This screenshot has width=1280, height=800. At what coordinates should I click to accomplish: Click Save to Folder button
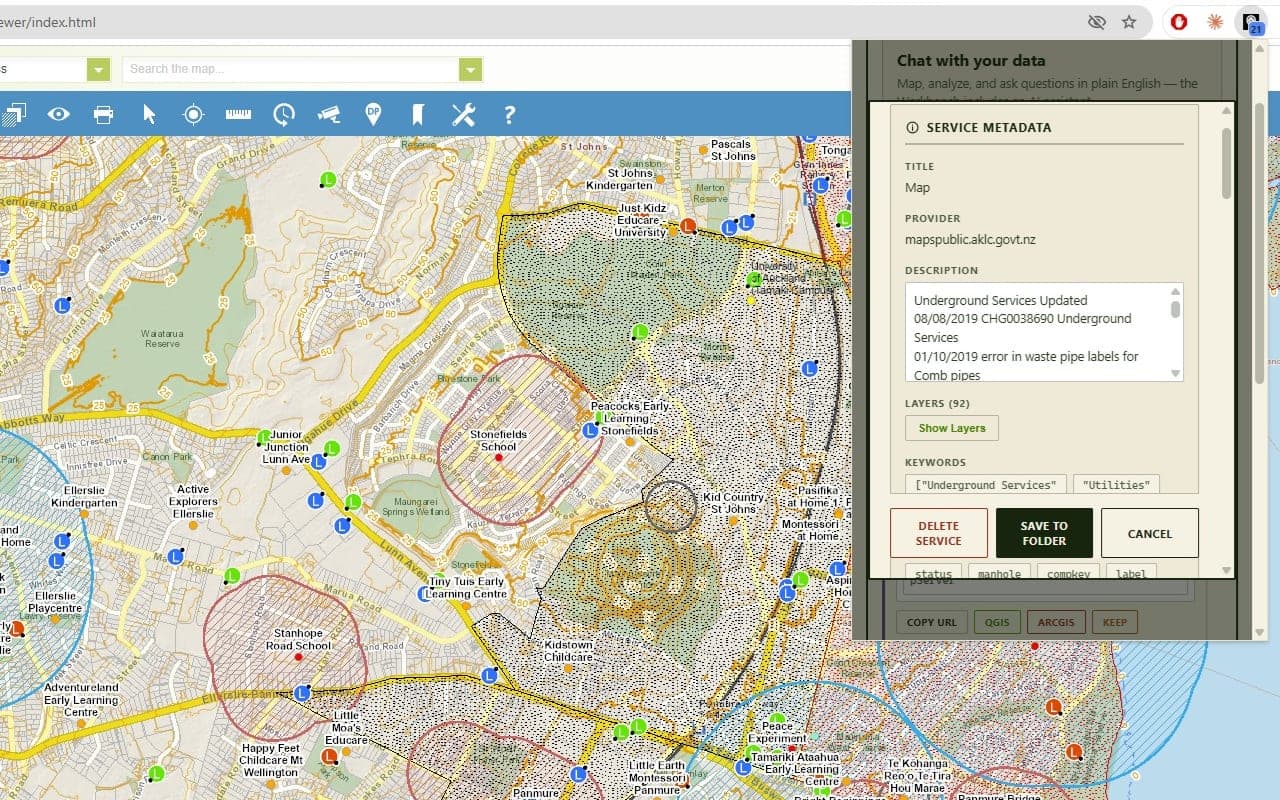[1044, 533]
